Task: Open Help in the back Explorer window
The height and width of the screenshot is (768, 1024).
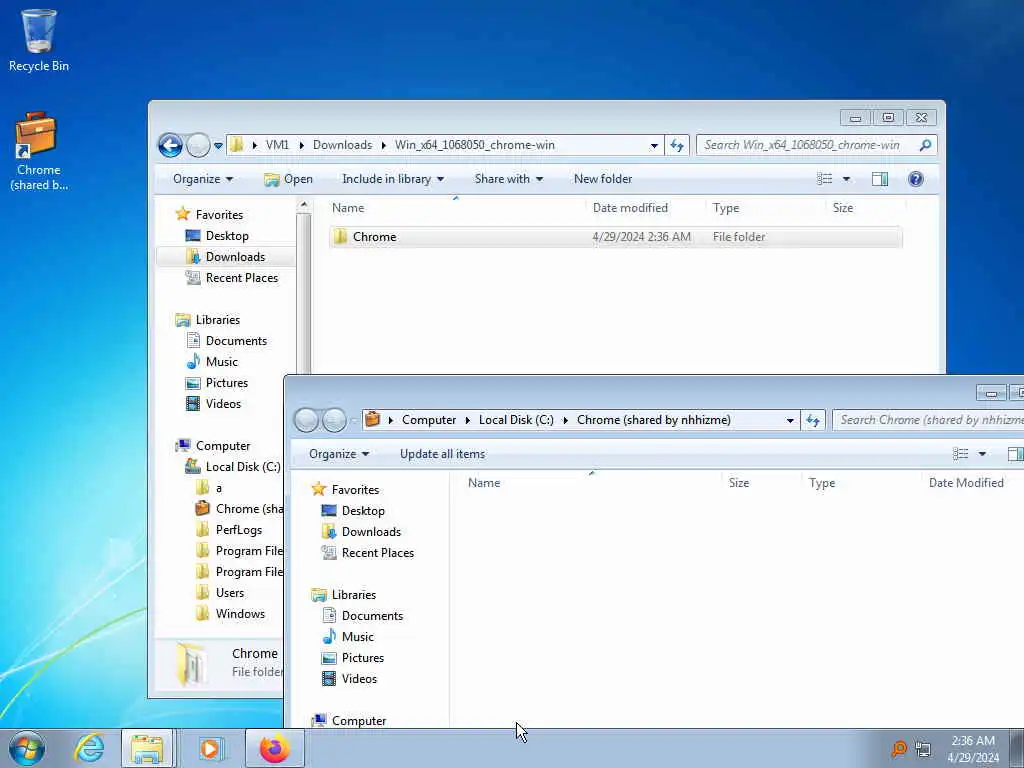Action: [x=916, y=179]
